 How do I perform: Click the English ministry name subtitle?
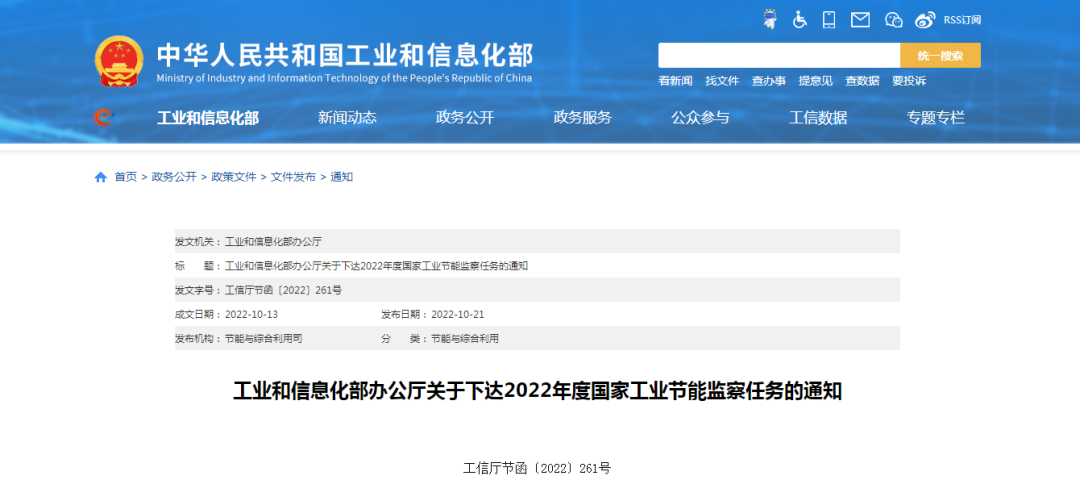pyautogui.click(x=344, y=78)
